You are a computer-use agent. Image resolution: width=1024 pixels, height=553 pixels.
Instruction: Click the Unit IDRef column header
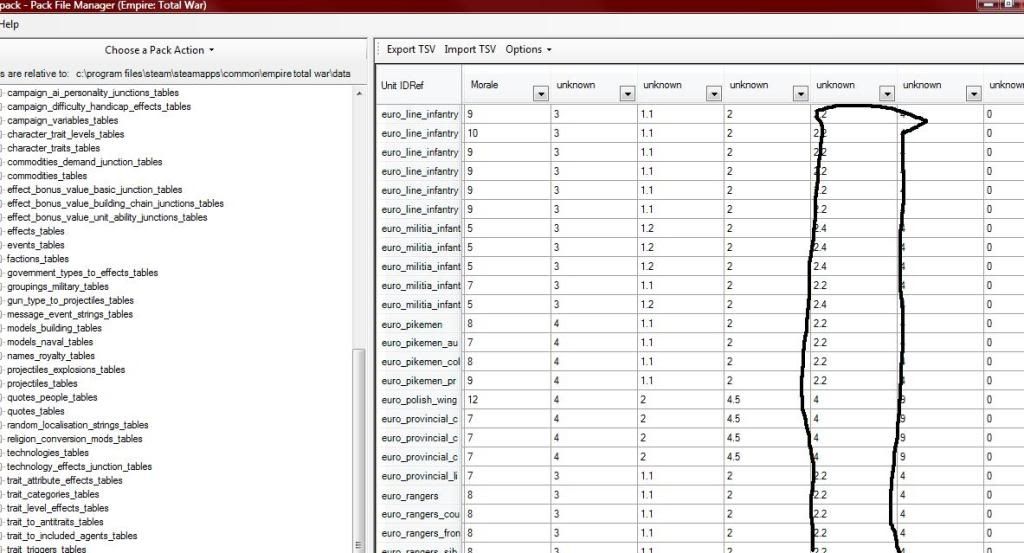[x=418, y=86]
